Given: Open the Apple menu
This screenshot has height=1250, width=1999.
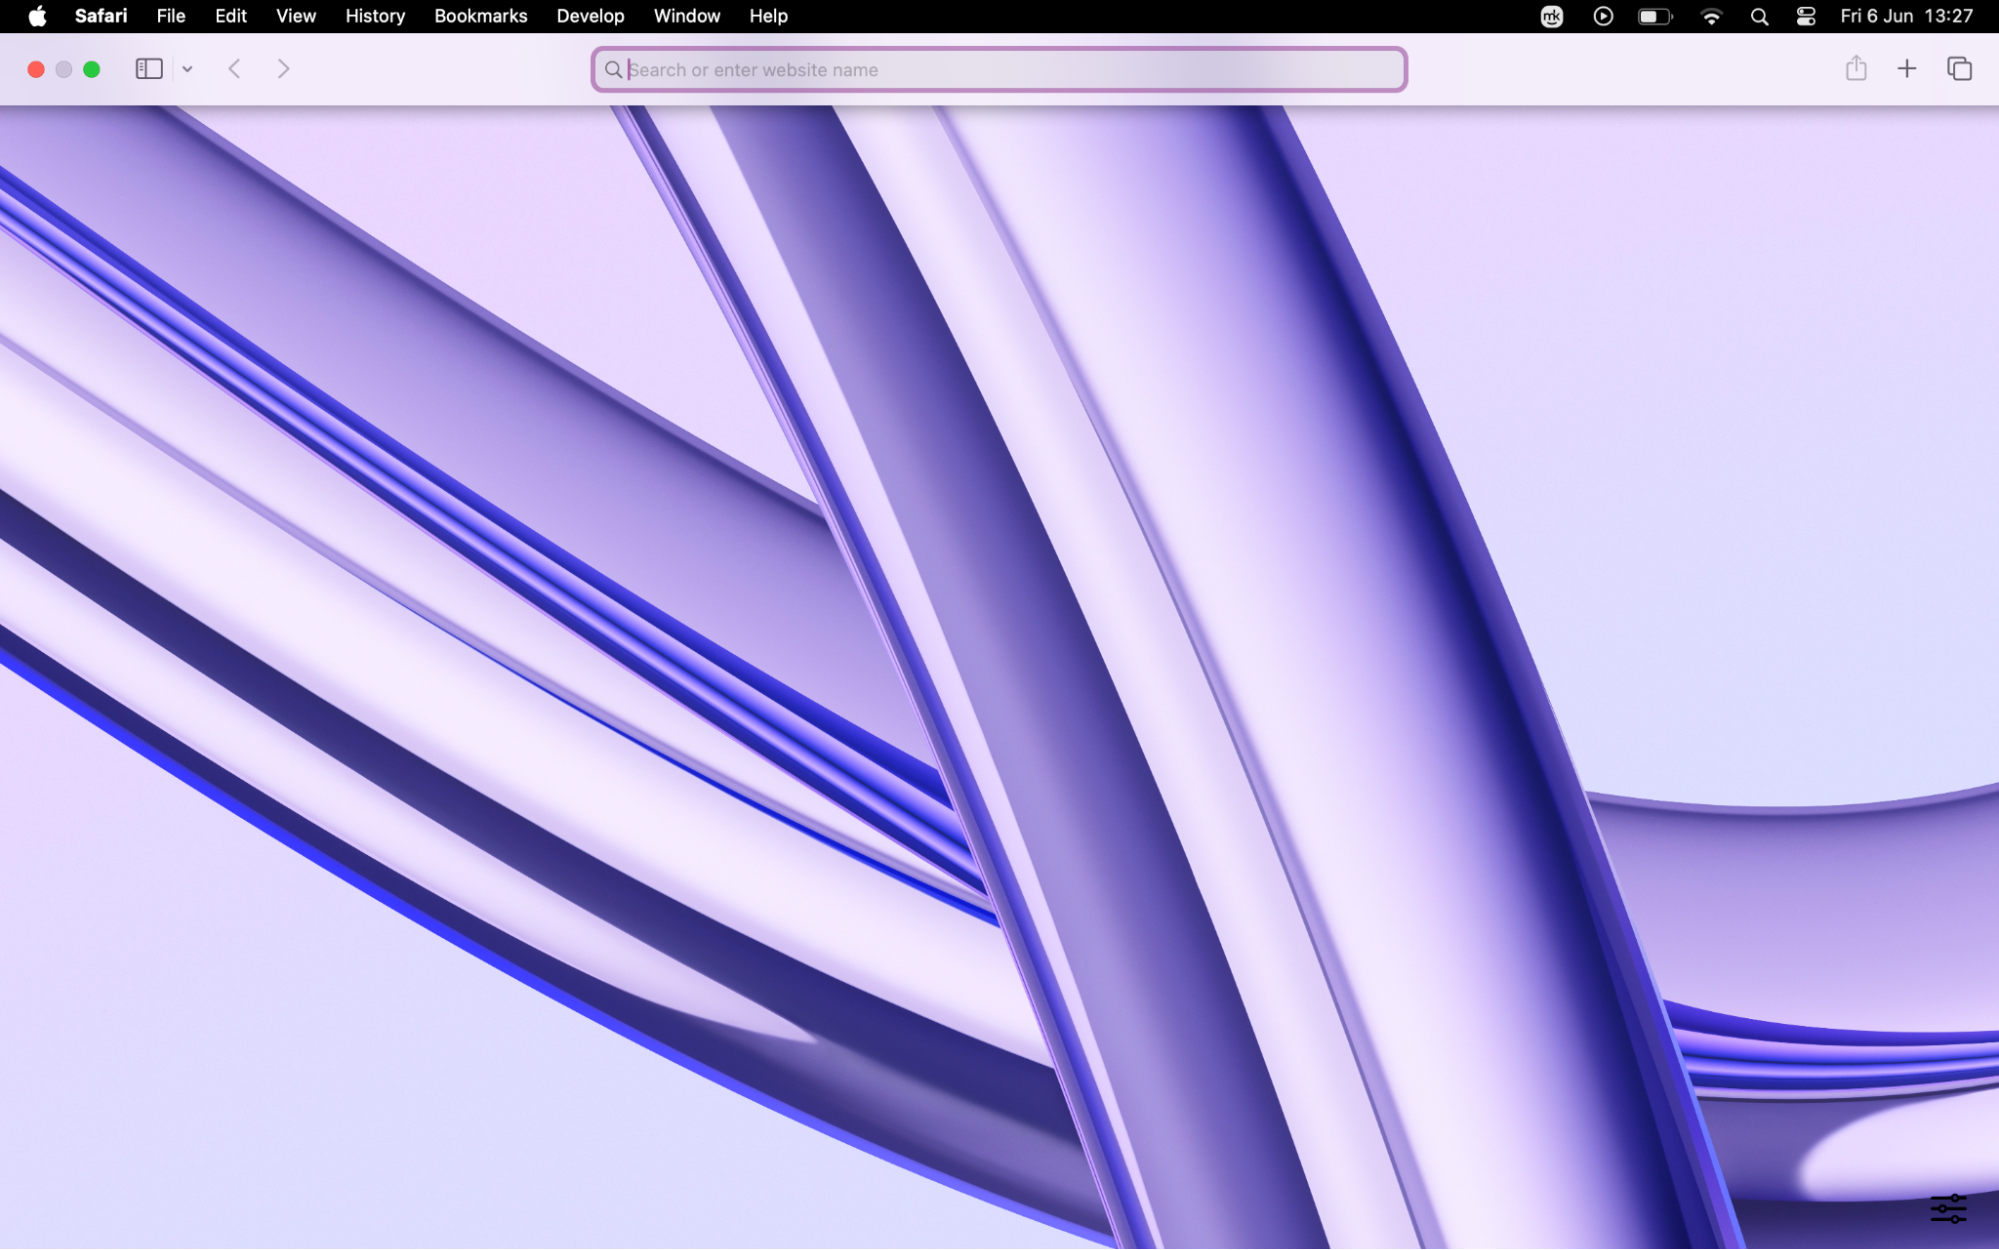Looking at the screenshot, I should pos(38,16).
